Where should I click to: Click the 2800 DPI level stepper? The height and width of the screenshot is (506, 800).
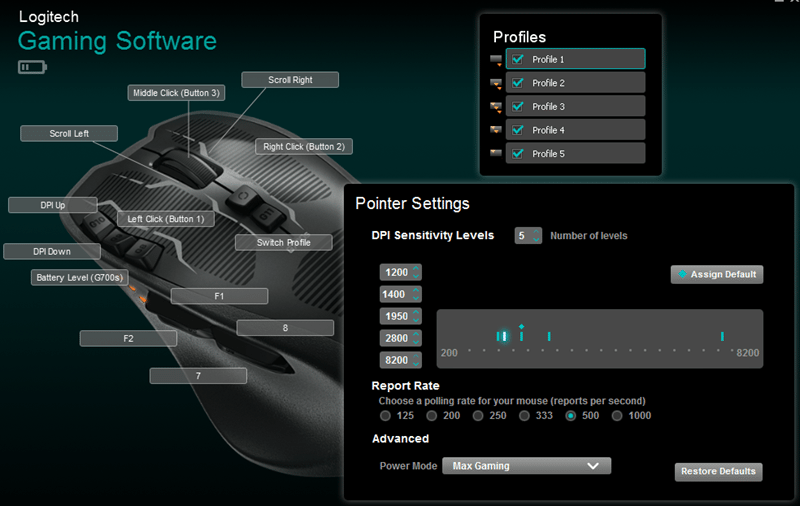[x=416, y=338]
